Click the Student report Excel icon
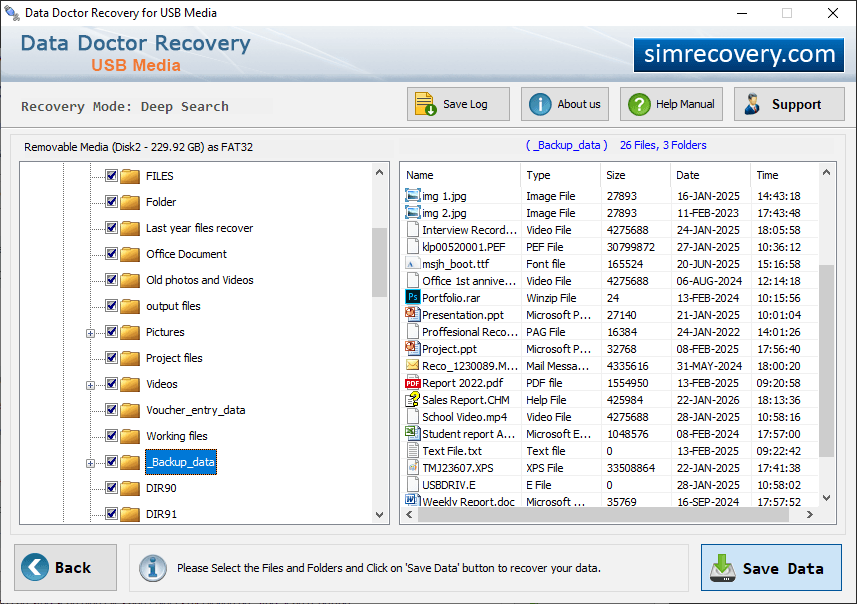This screenshot has width=857, height=604. coord(413,433)
